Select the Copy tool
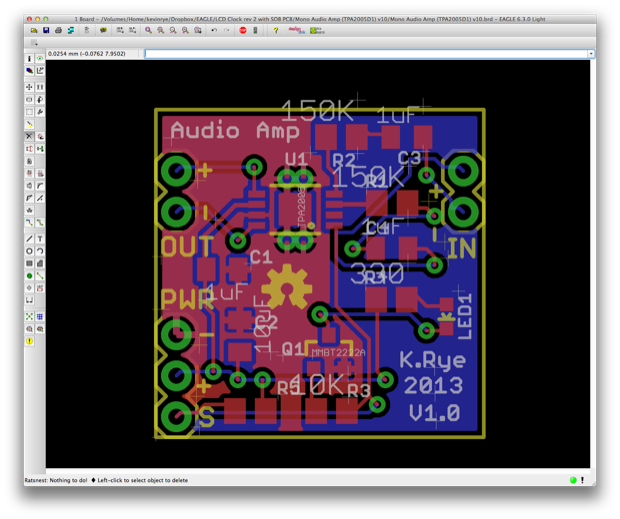The width and height of the screenshot is (620, 519). point(40,87)
